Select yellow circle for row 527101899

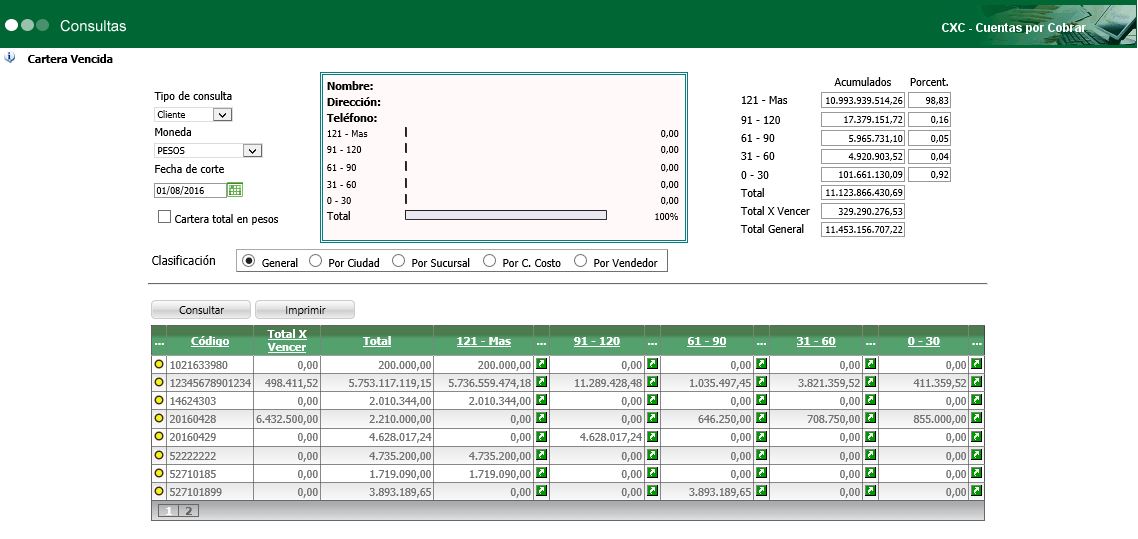158,492
